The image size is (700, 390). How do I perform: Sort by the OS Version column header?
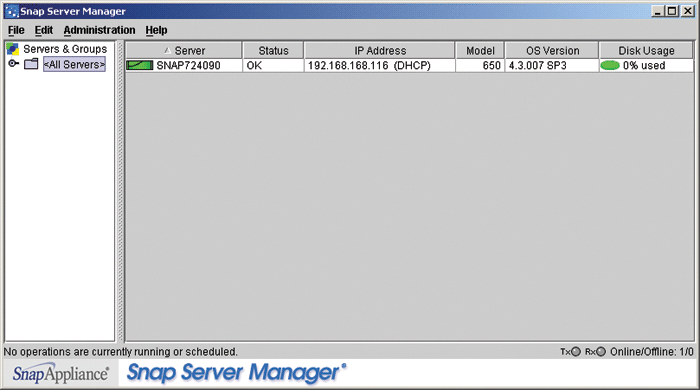(x=552, y=50)
